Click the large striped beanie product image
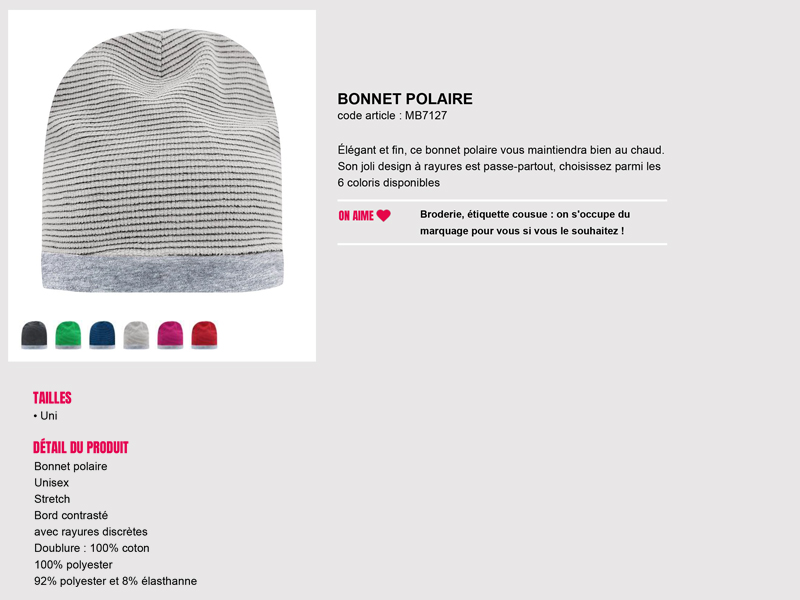800x600 pixels. [162, 161]
